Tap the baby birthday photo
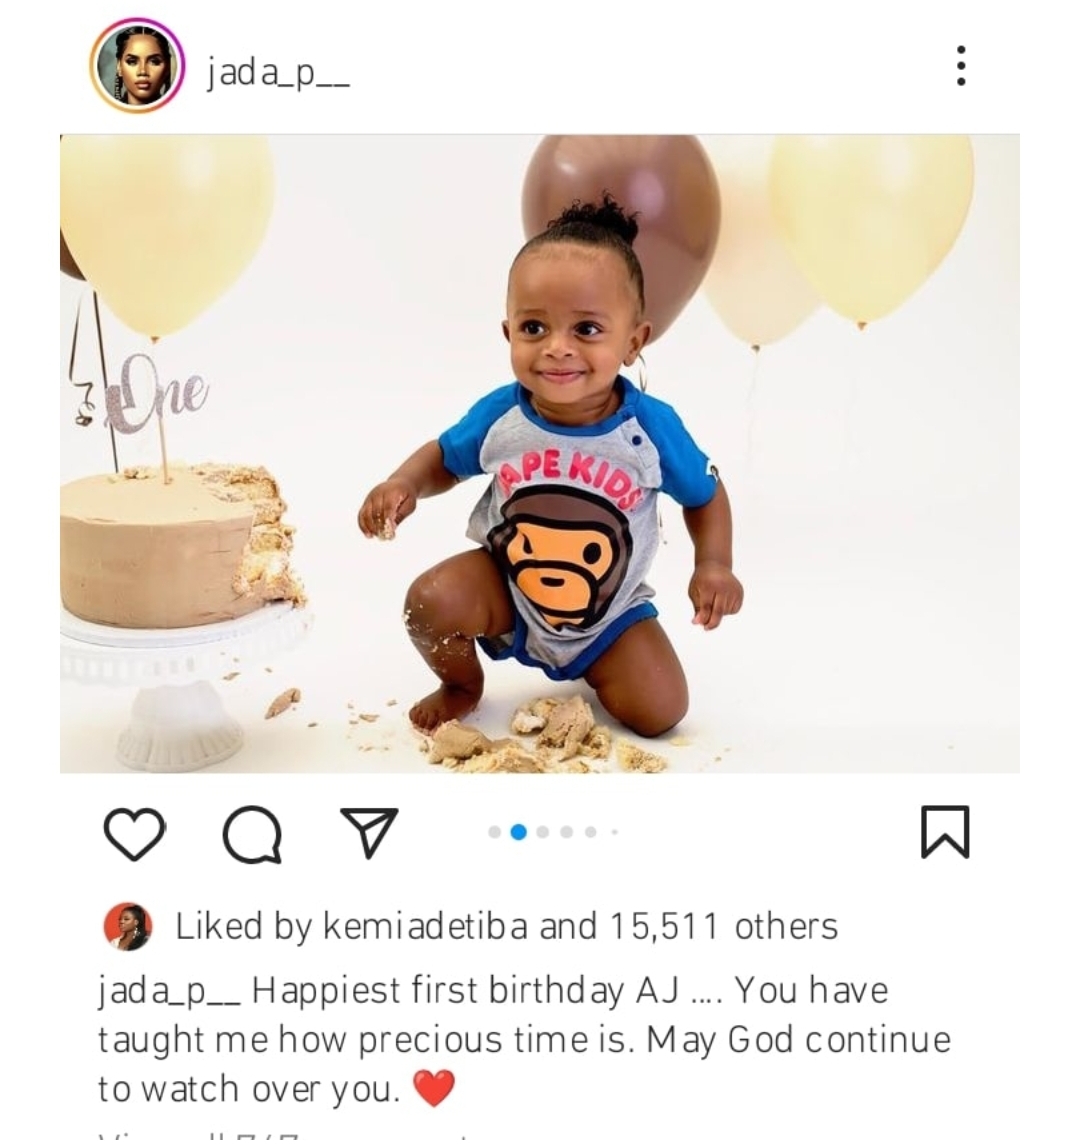Image resolution: width=1079 pixels, height=1144 pixels. point(540,453)
